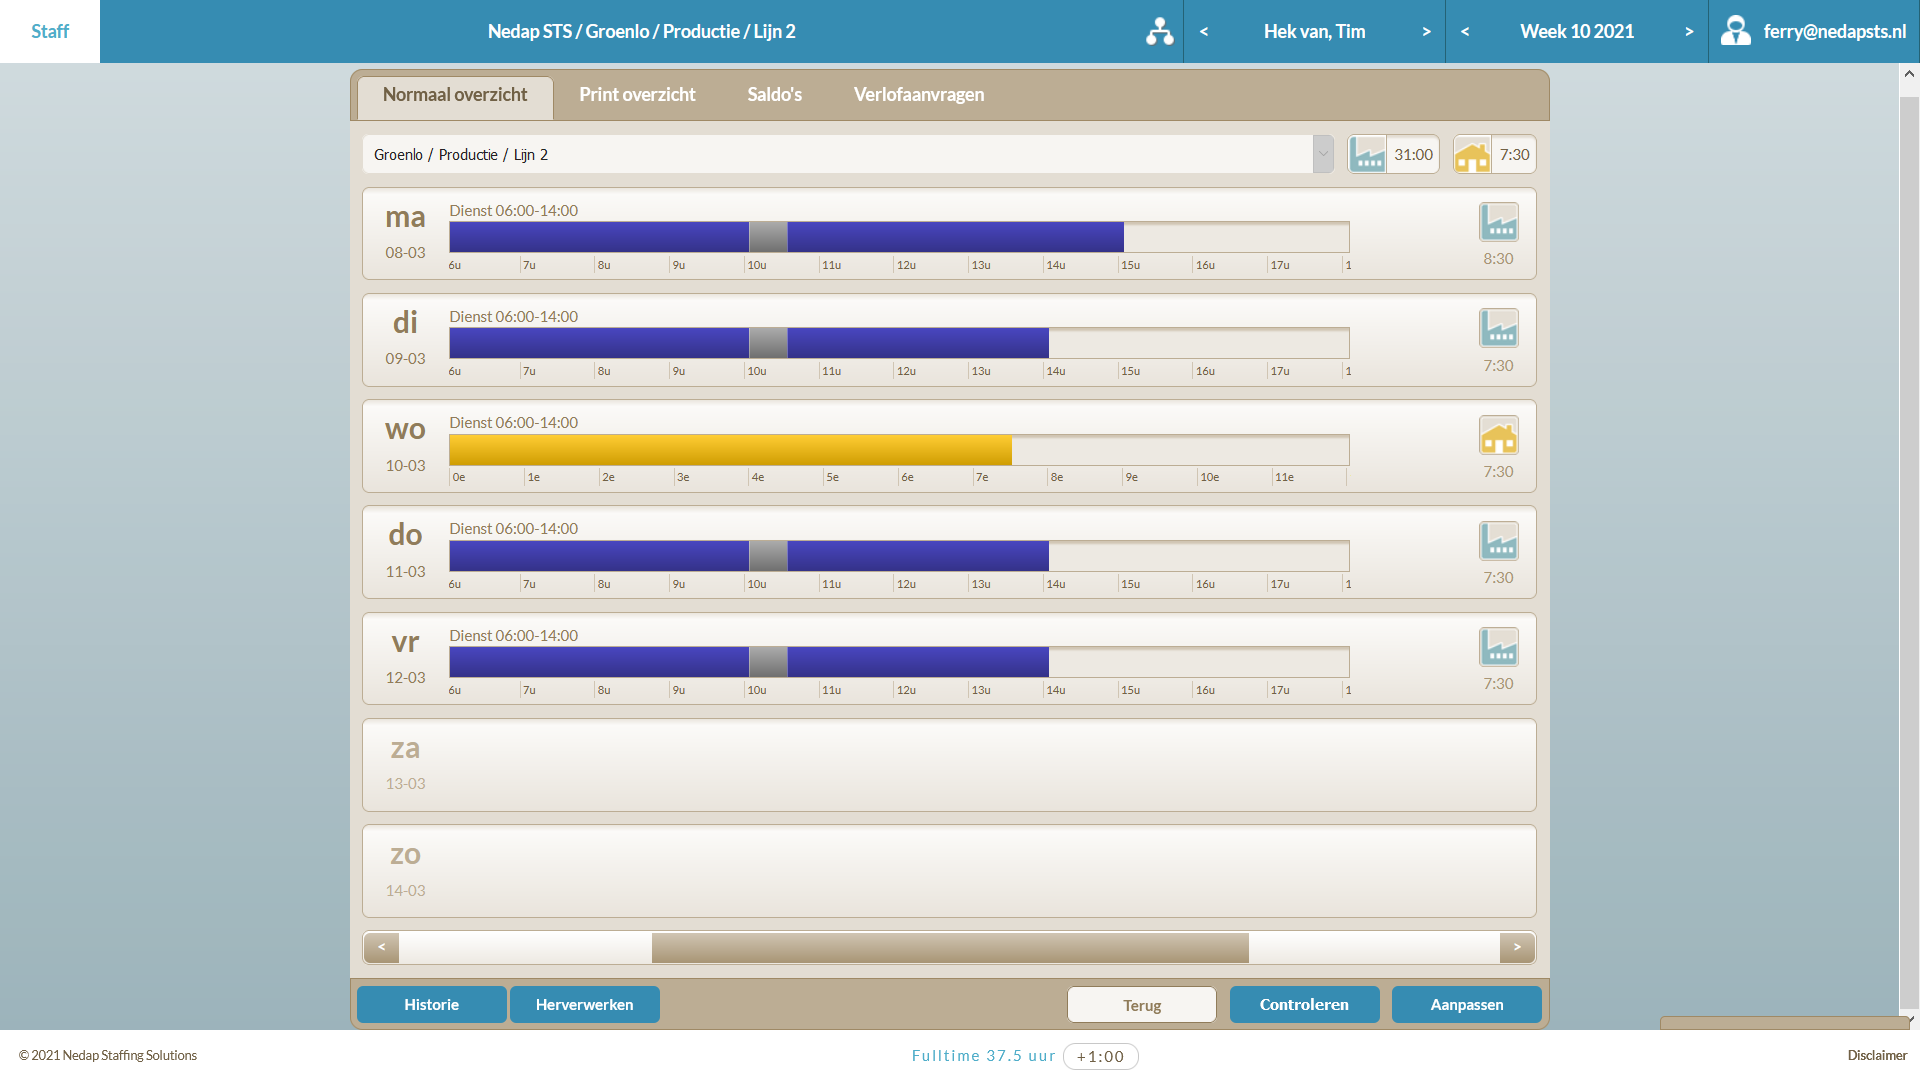Screen dimensions: 1920x1080
Task: Click the organization hierarchy icon in header
Action: pyautogui.click(x=1159, y=32)
